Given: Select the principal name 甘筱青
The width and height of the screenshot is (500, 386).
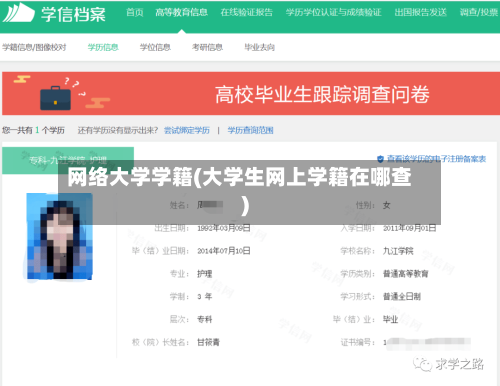Looking at the screenshot, I should (208, 342).
